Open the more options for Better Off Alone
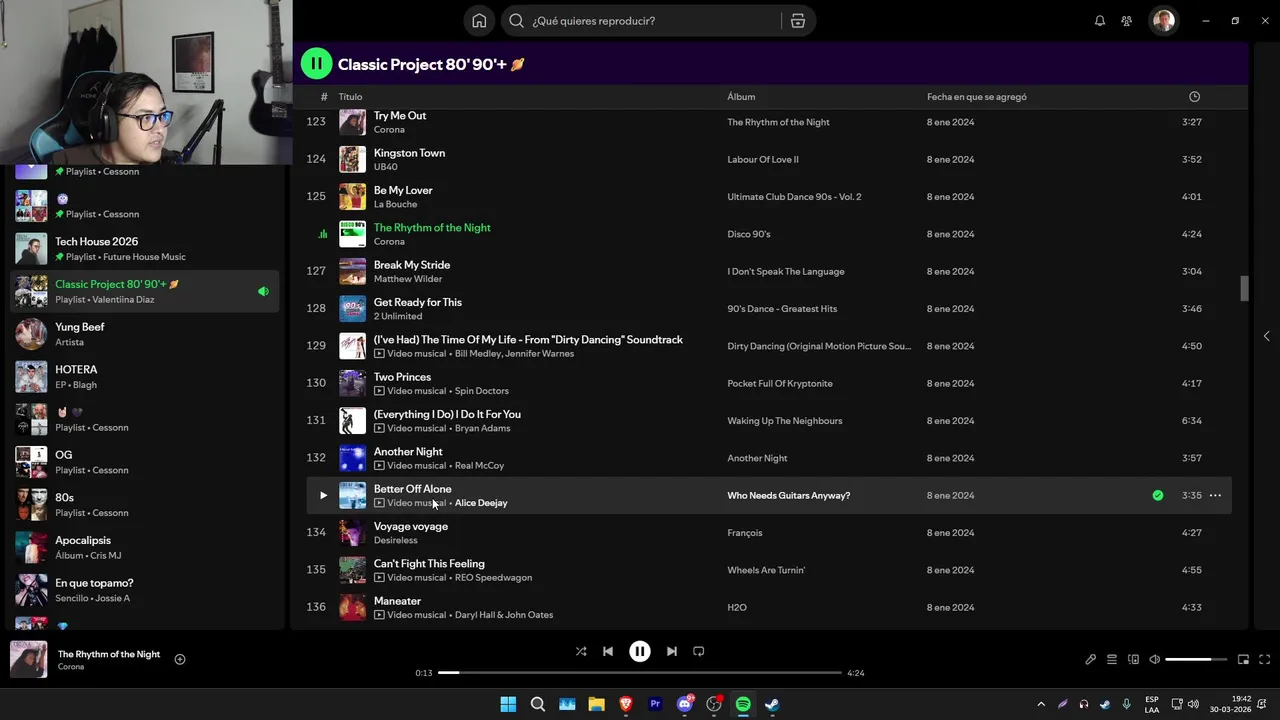1280x720 pixels. (x=1215, y=495)
